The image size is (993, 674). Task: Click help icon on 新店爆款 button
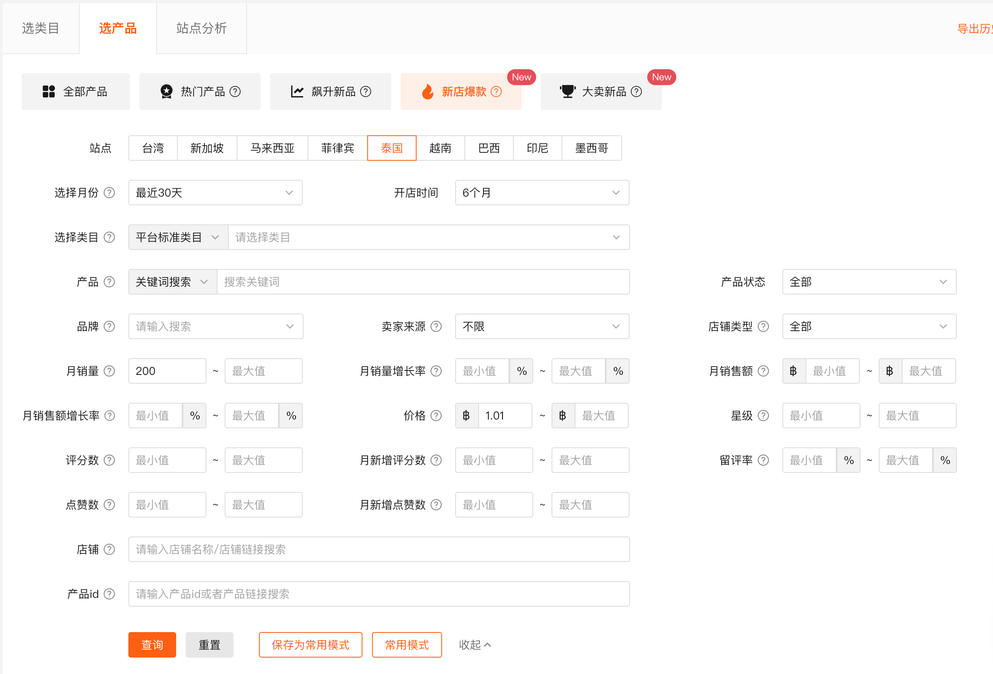(x=496, y=91)
